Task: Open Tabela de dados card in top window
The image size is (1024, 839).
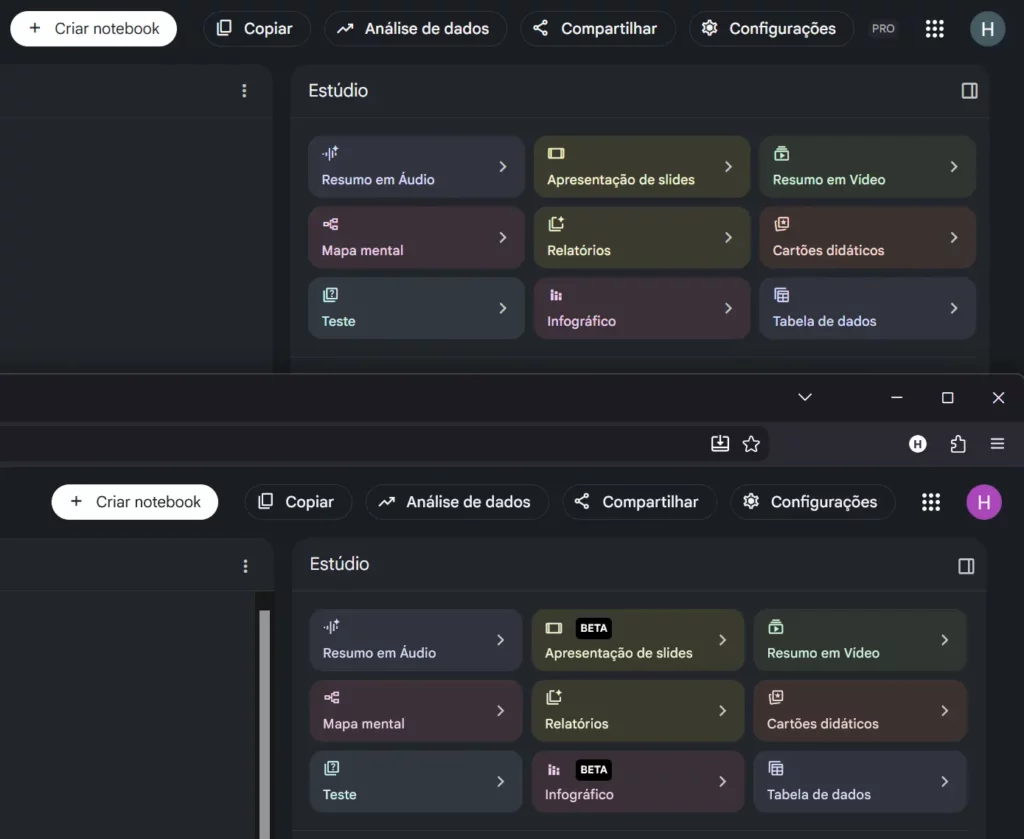Action: pyautogui.click(x=867, y=308)
